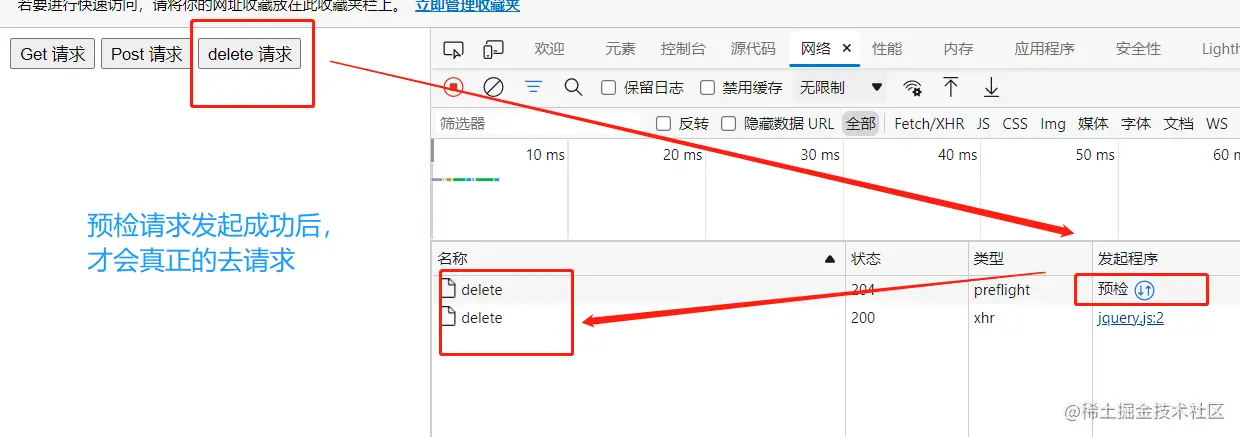Filter by 媒体 type
1240x437 pixels.
point(1092,124)
